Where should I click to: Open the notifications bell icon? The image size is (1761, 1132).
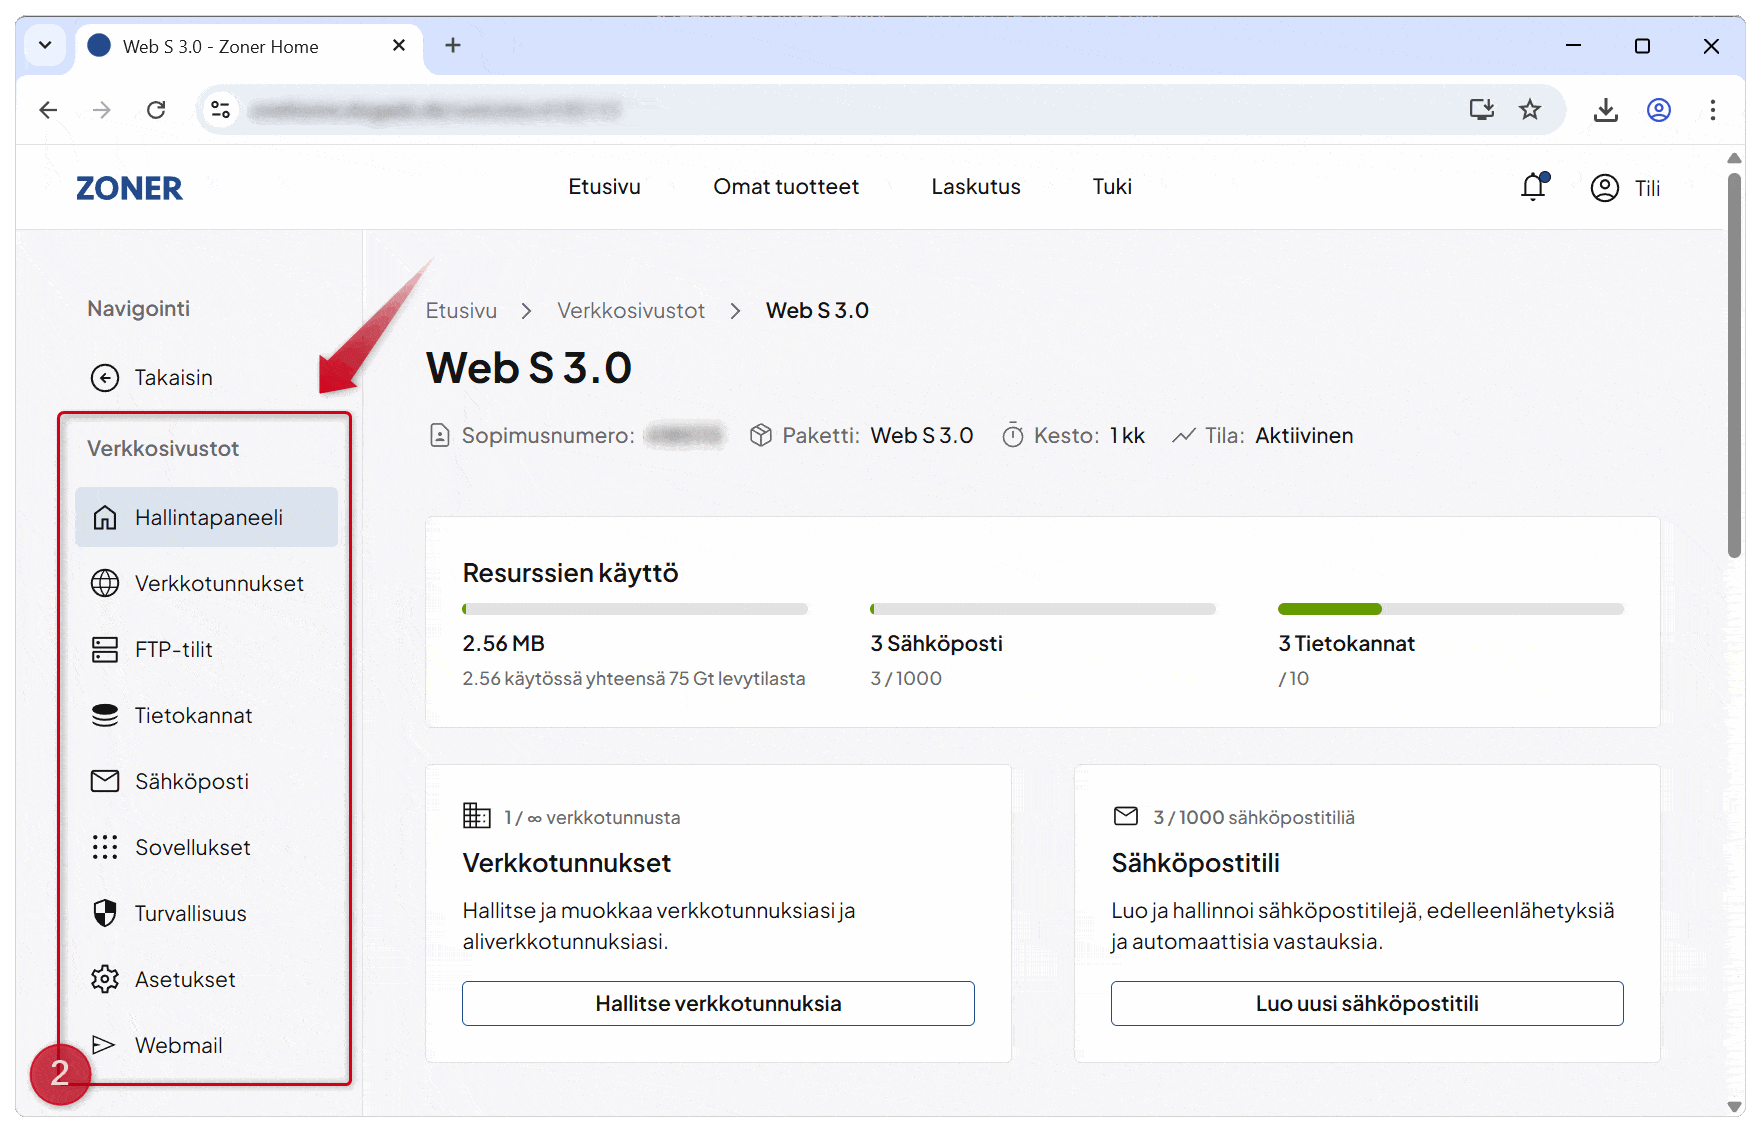pos(1533,187)
